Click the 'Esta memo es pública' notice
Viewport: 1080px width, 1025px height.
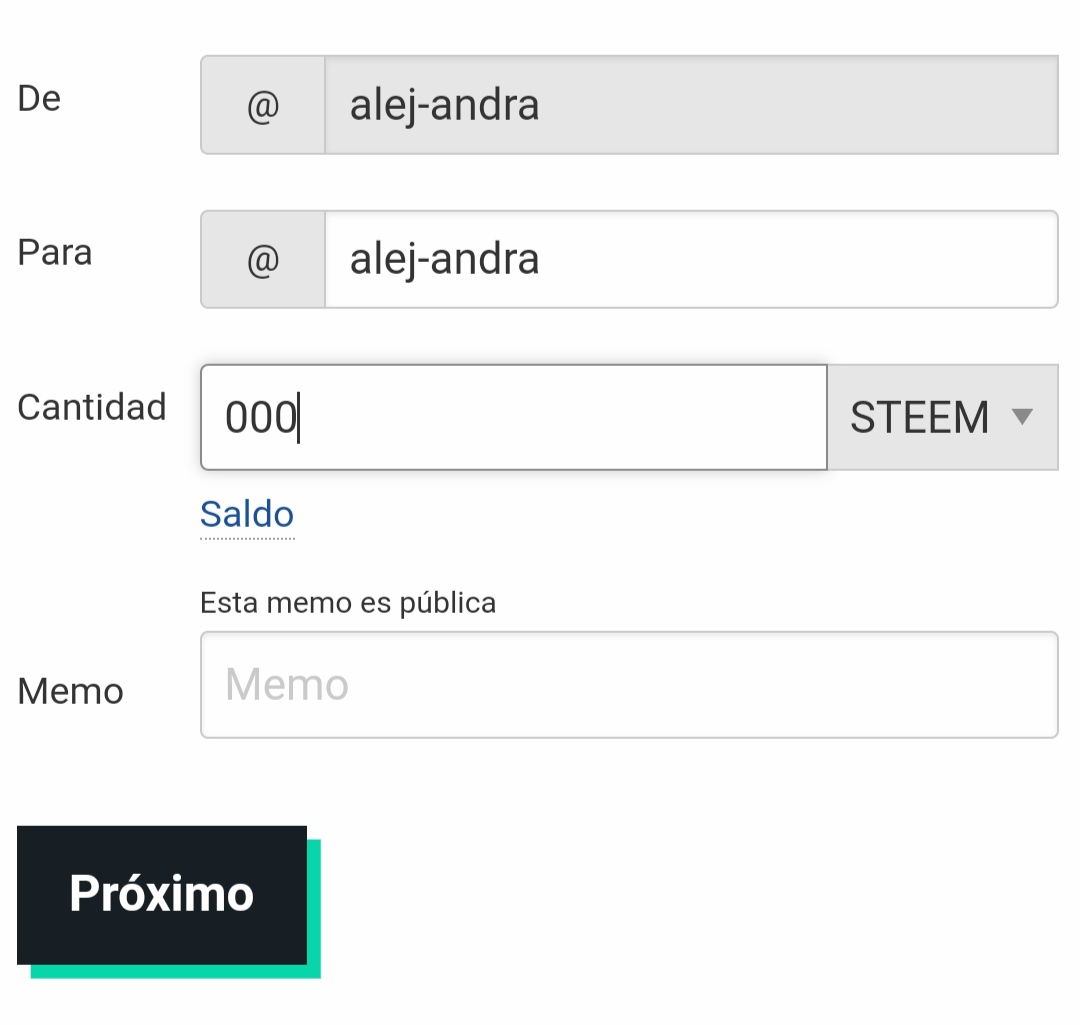point(348,603)
